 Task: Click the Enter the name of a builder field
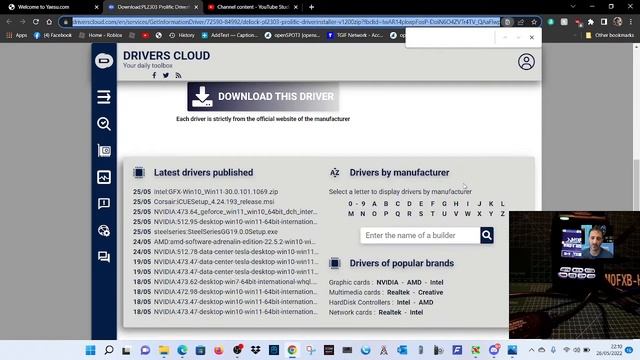[x=420, y=235]
